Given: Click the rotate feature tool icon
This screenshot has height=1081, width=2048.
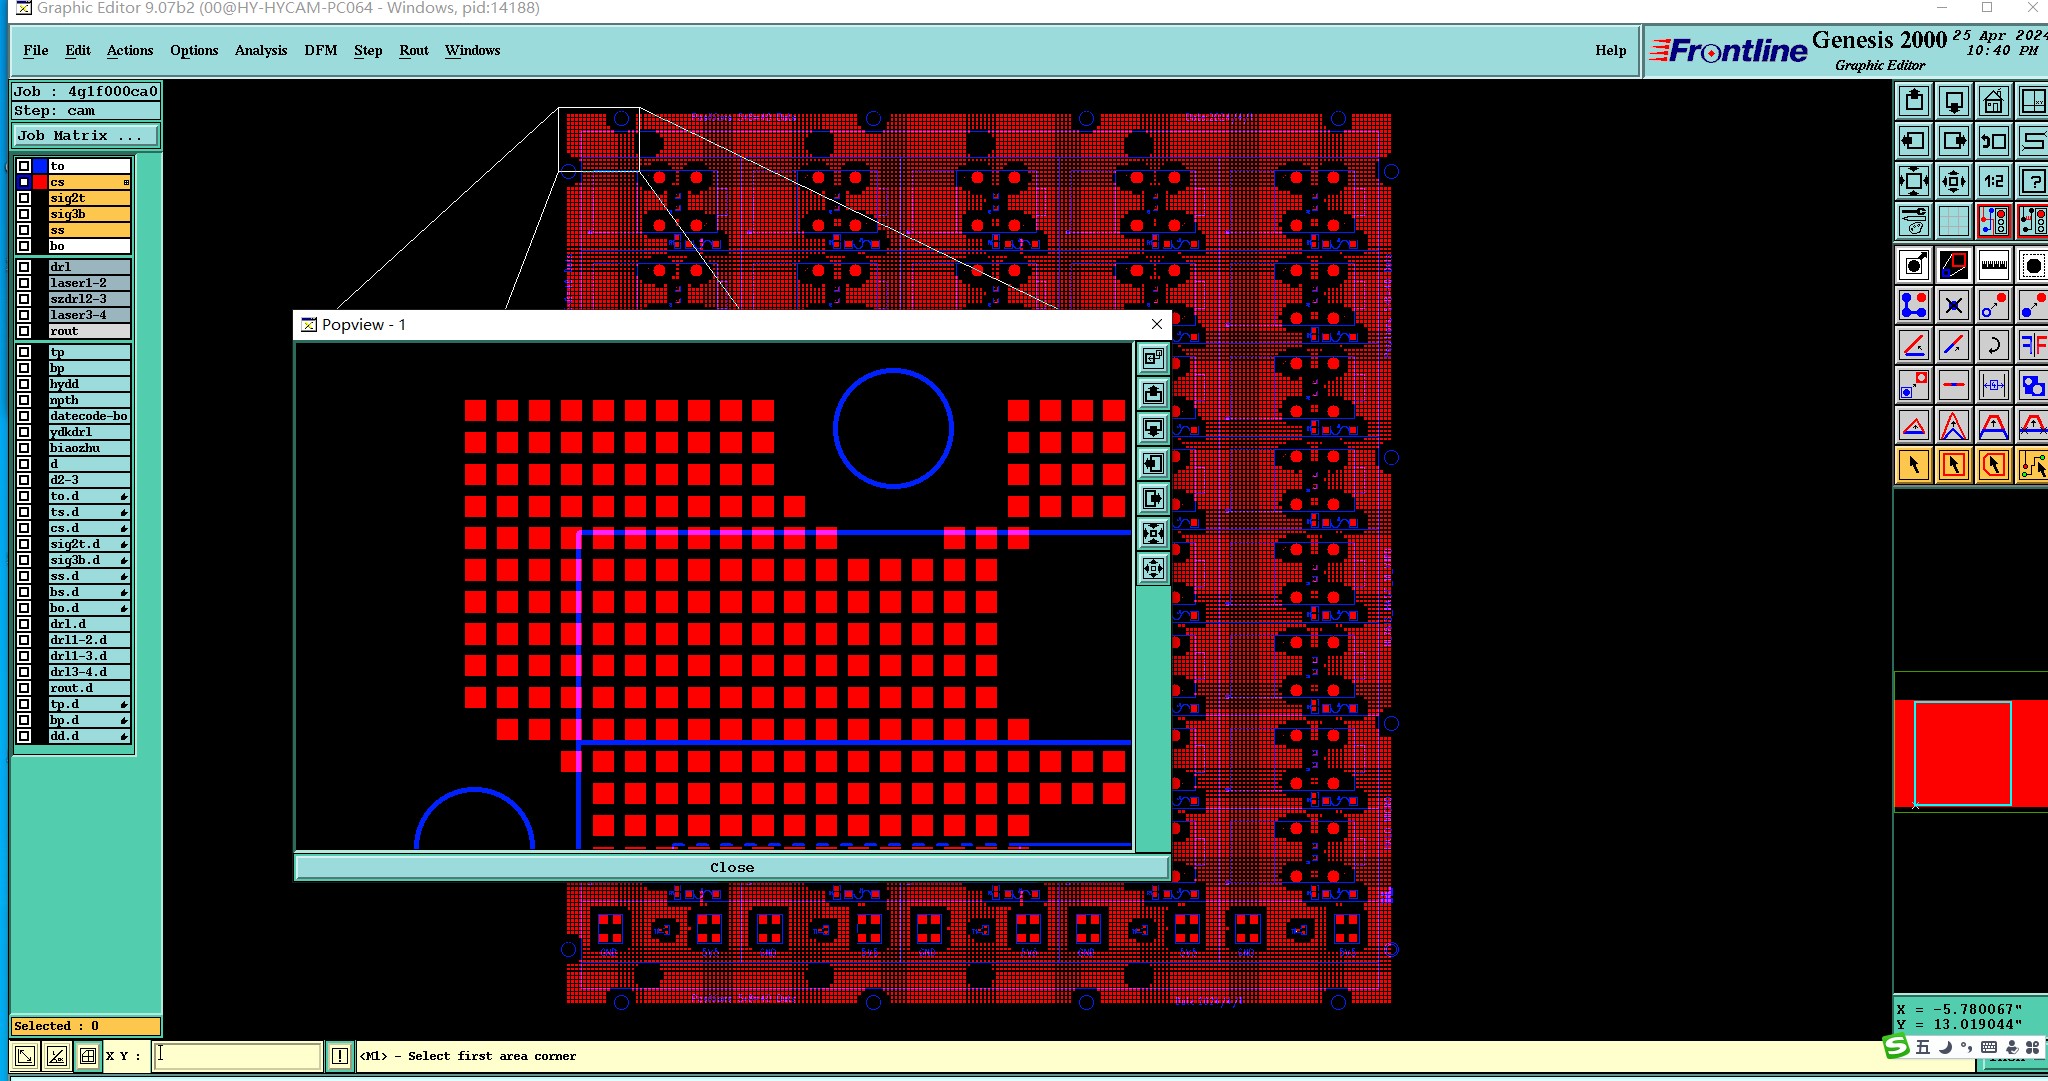Looking at the screenshot, I should [1993, 345].
